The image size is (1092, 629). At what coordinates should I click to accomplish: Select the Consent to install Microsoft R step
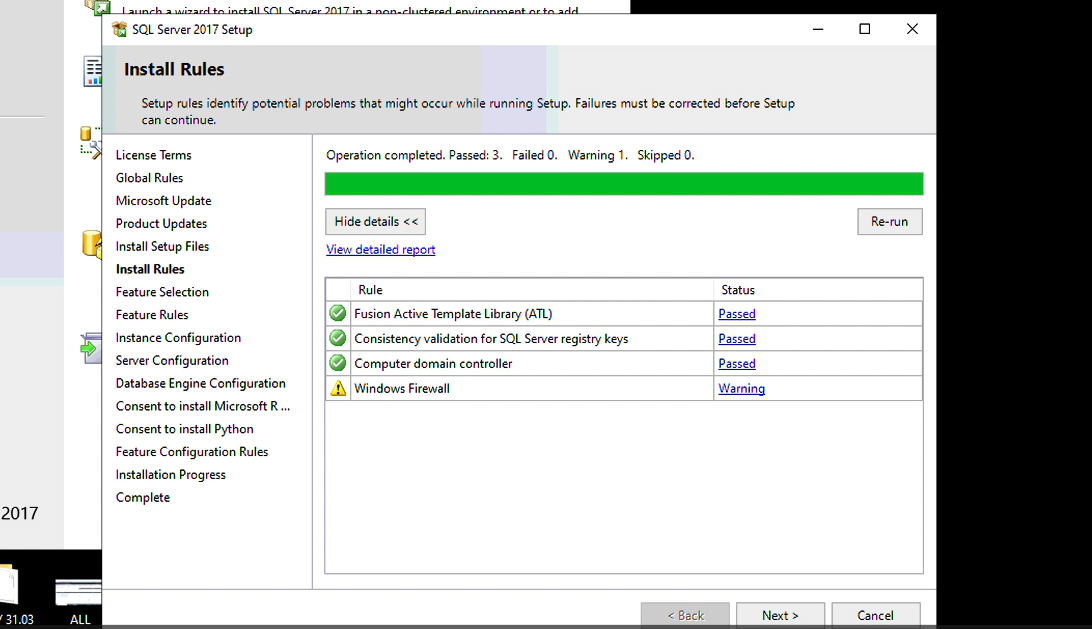point(203,406)
